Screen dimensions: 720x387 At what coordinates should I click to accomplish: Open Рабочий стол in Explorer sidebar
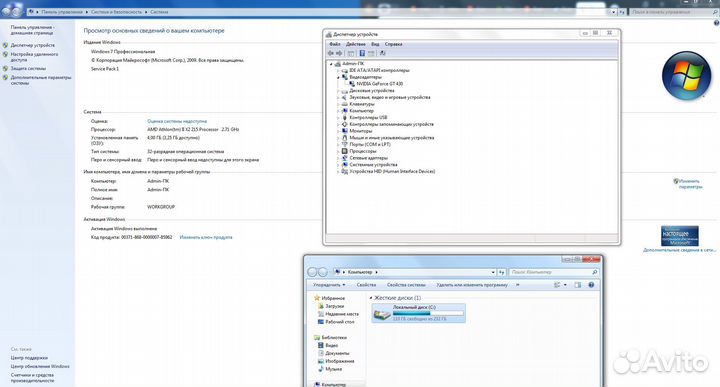[x=339, y=322]
